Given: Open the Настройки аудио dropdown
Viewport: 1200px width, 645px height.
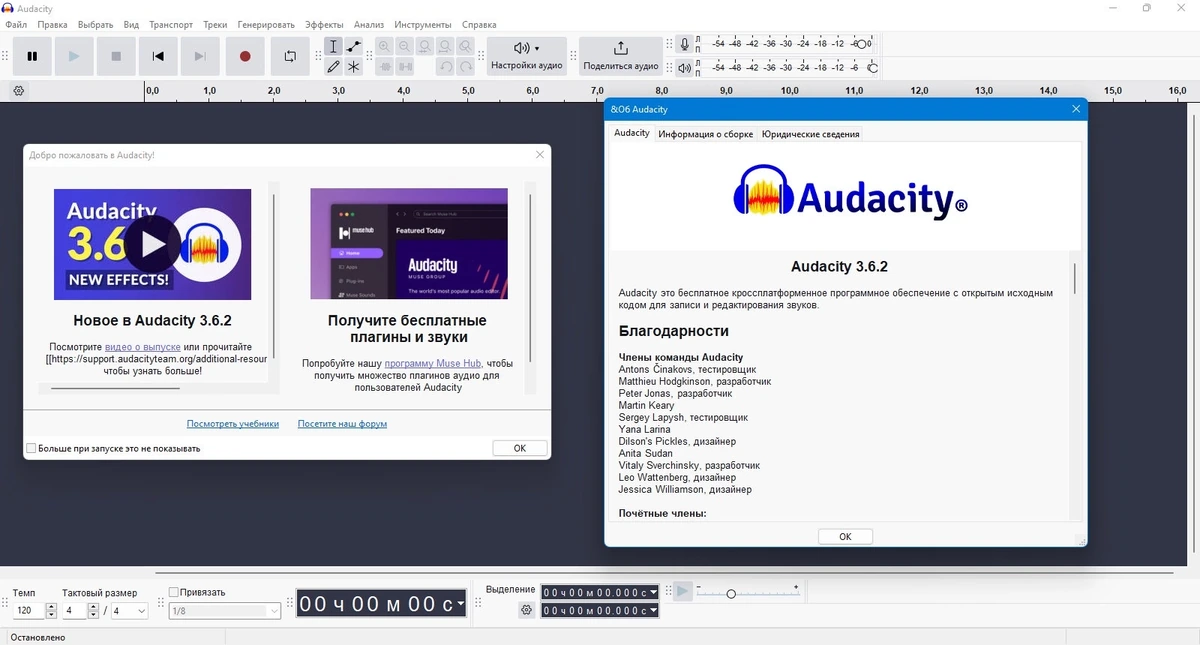Looking at the screenshot, I should point(527,56).
